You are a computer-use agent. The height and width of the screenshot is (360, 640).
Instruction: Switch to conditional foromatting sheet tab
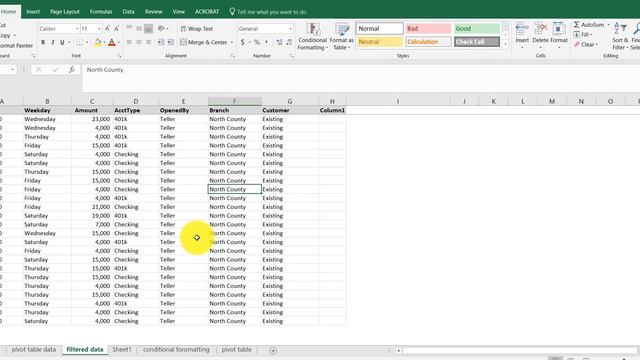[176, 350]
